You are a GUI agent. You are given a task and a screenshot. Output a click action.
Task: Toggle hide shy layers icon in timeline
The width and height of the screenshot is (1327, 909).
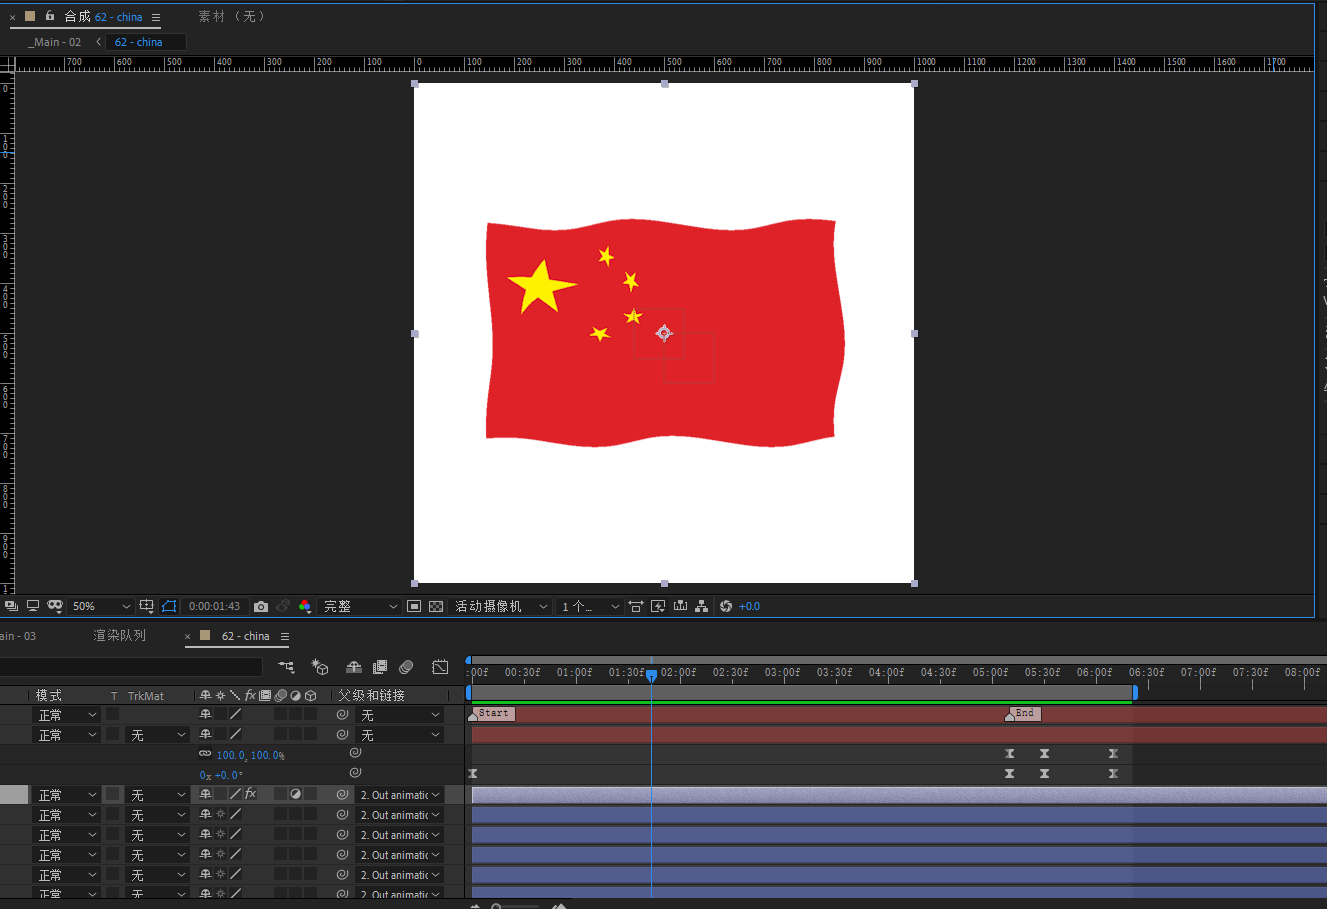[x=354, y=667]
